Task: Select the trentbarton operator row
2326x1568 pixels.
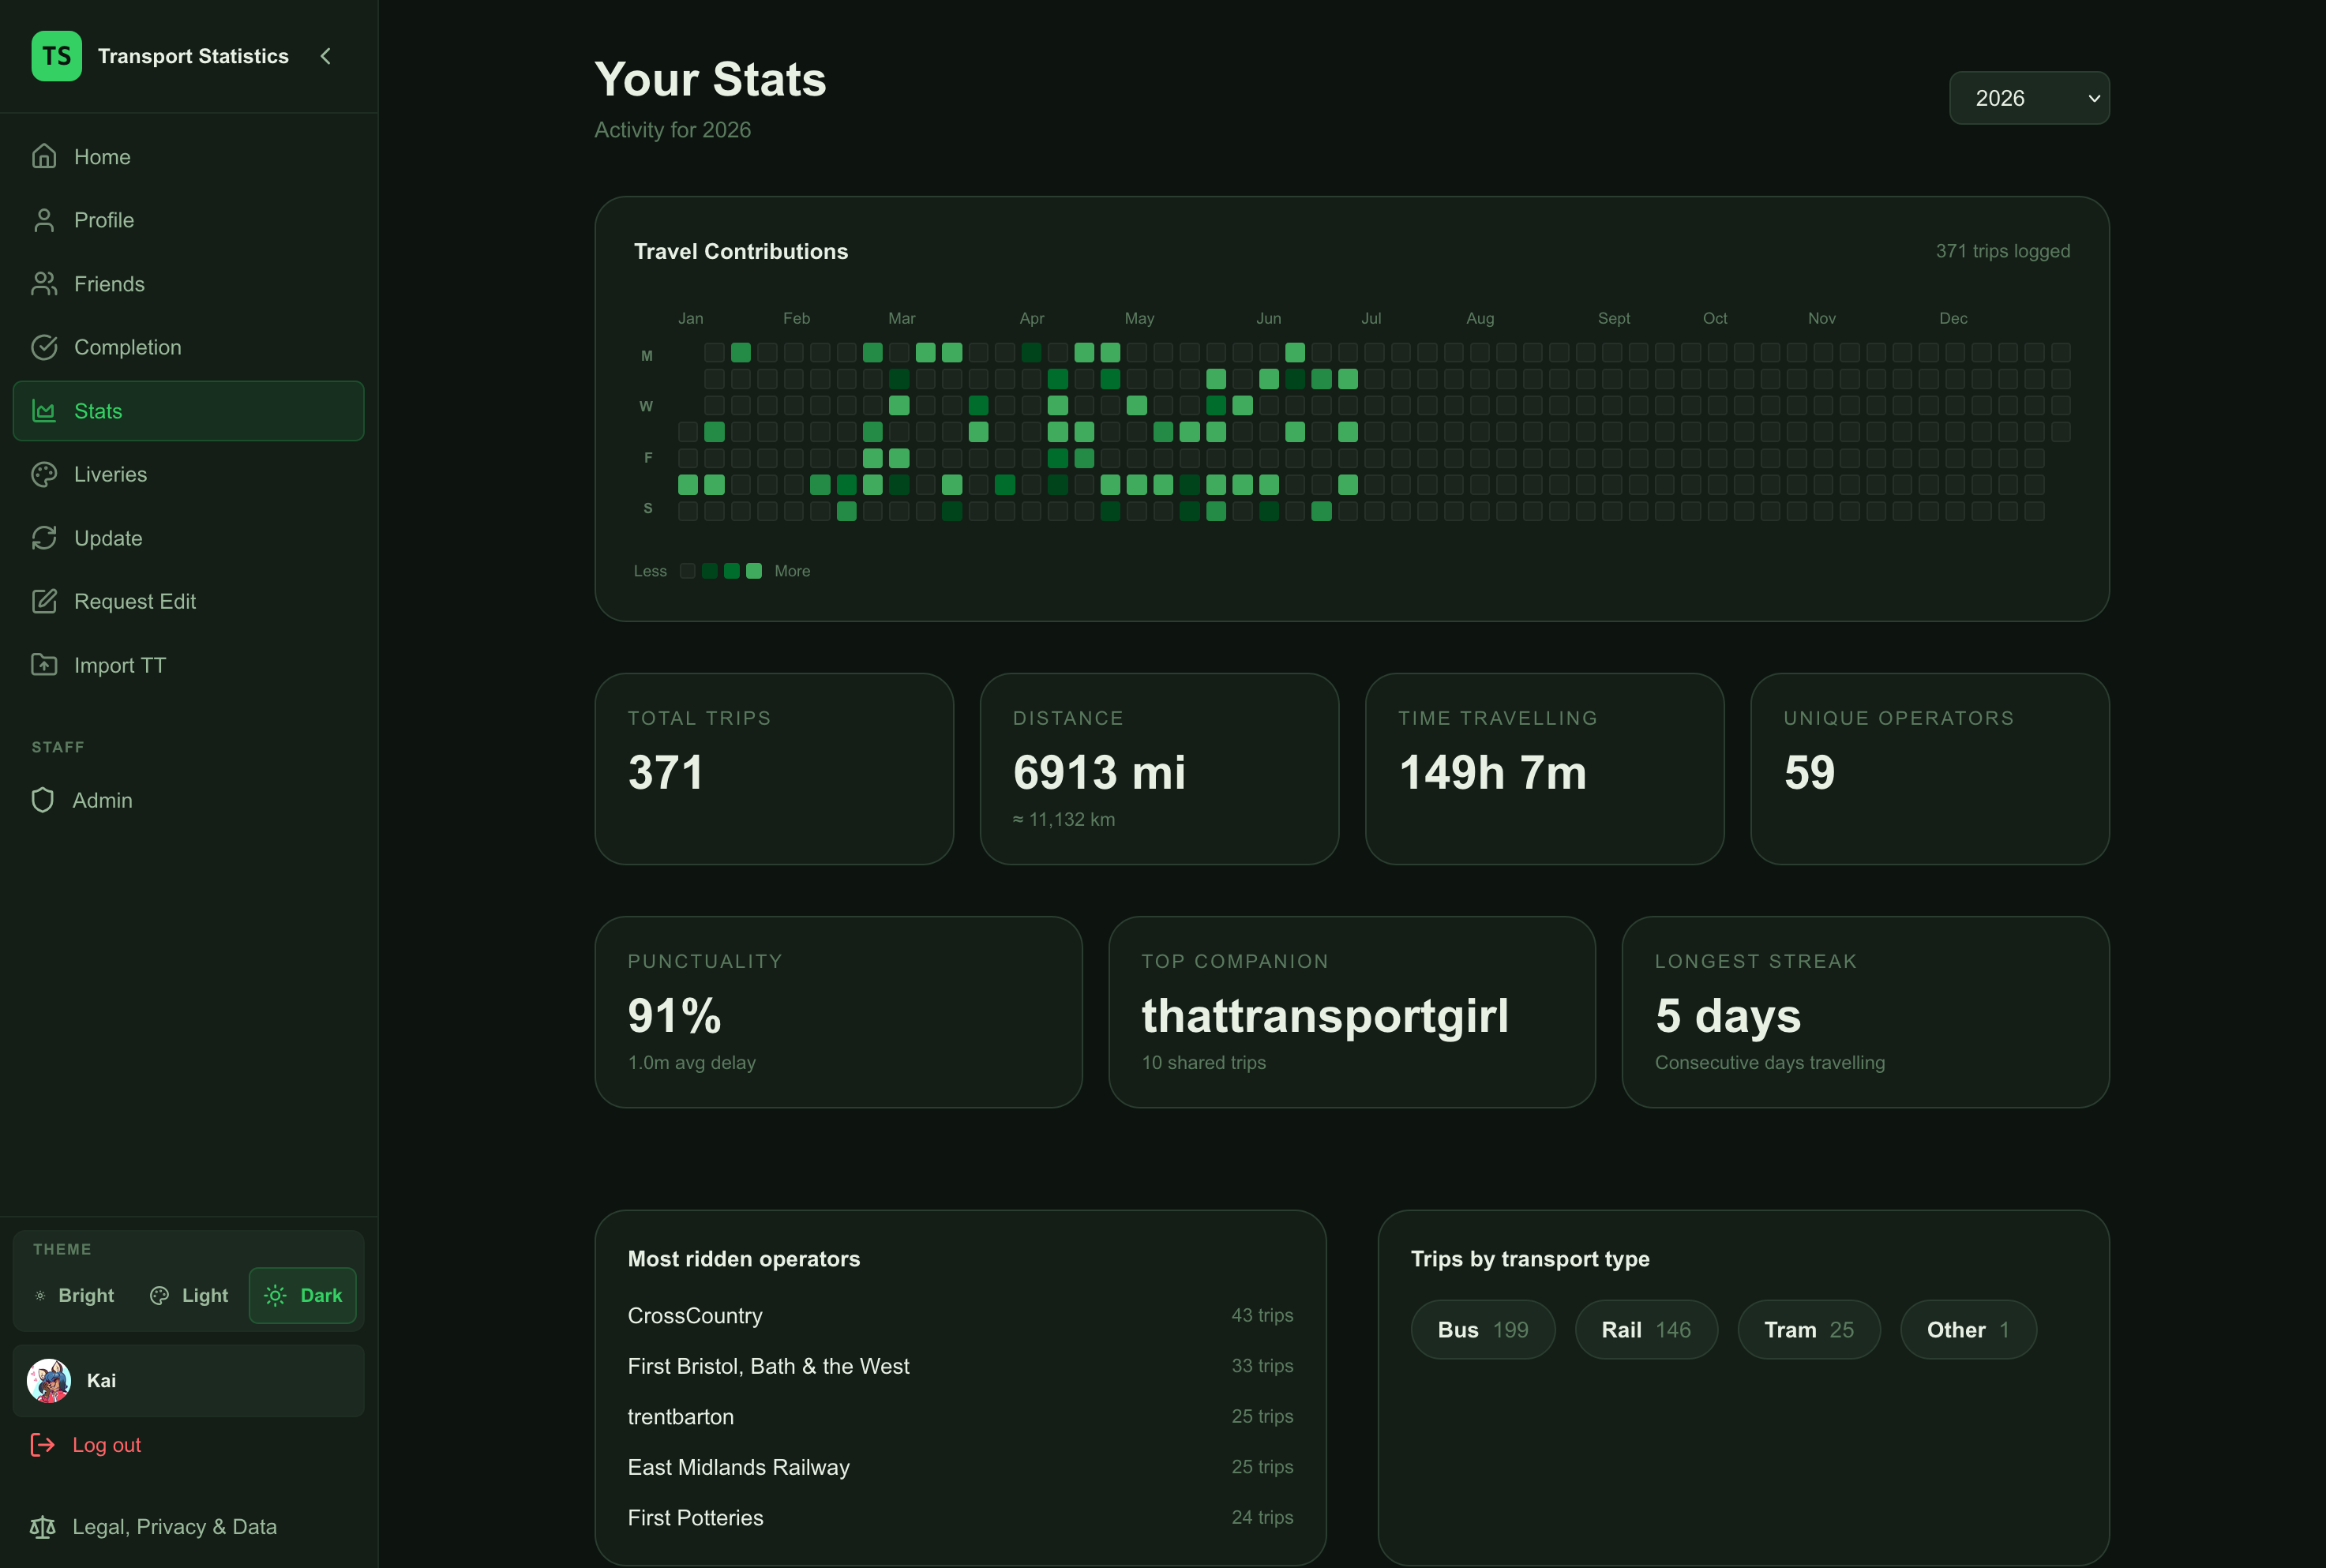Action: pos(960,1416)
